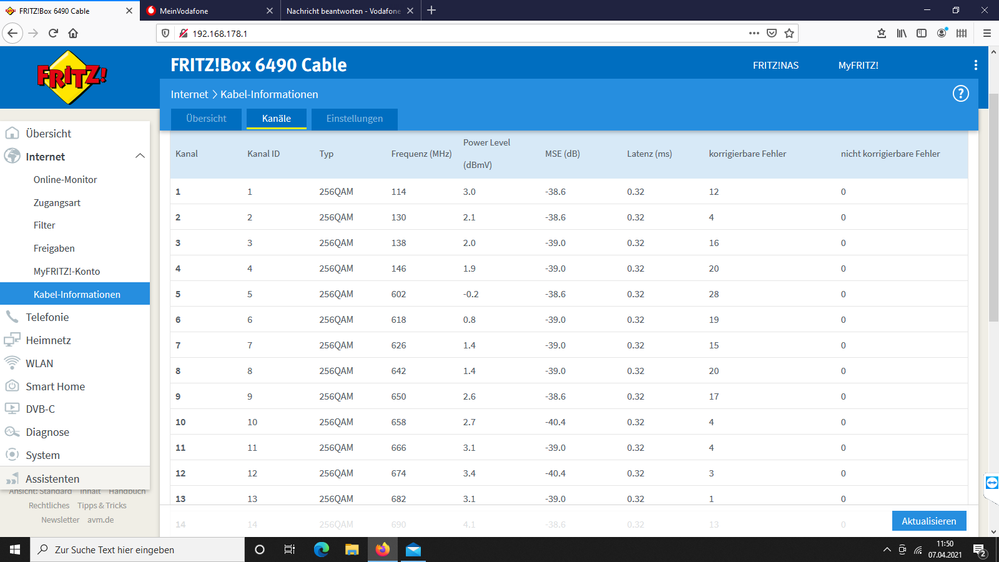999x562 pixels.
Task: Reload the page with refresh icon
Action: click(x=54, y=33)
